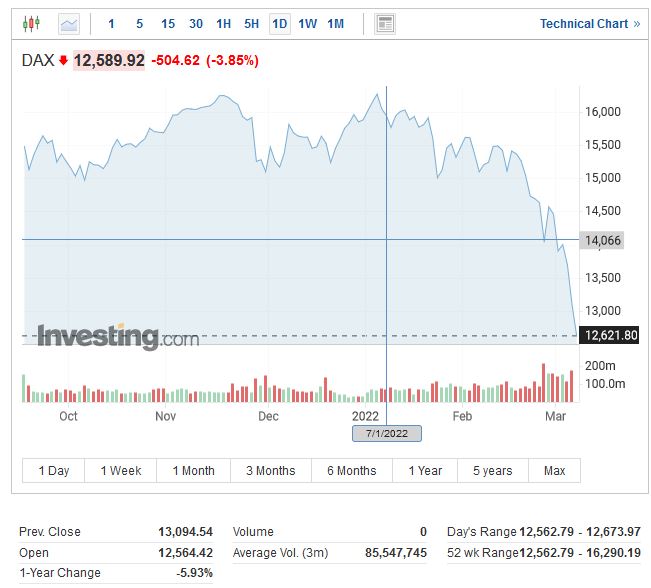This screenshot has height=588, width=651.
Task: Select the area chart type icon
Action: tap(68, 23)
